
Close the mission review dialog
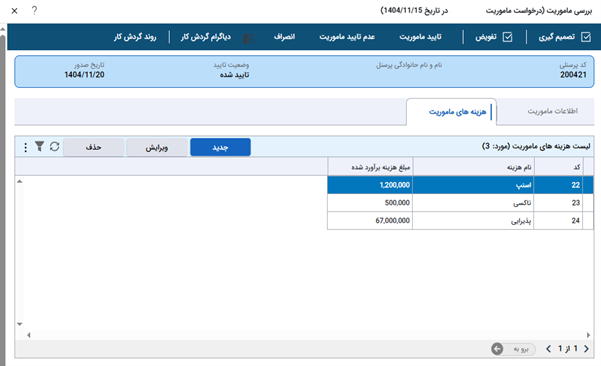pos(15,11)
